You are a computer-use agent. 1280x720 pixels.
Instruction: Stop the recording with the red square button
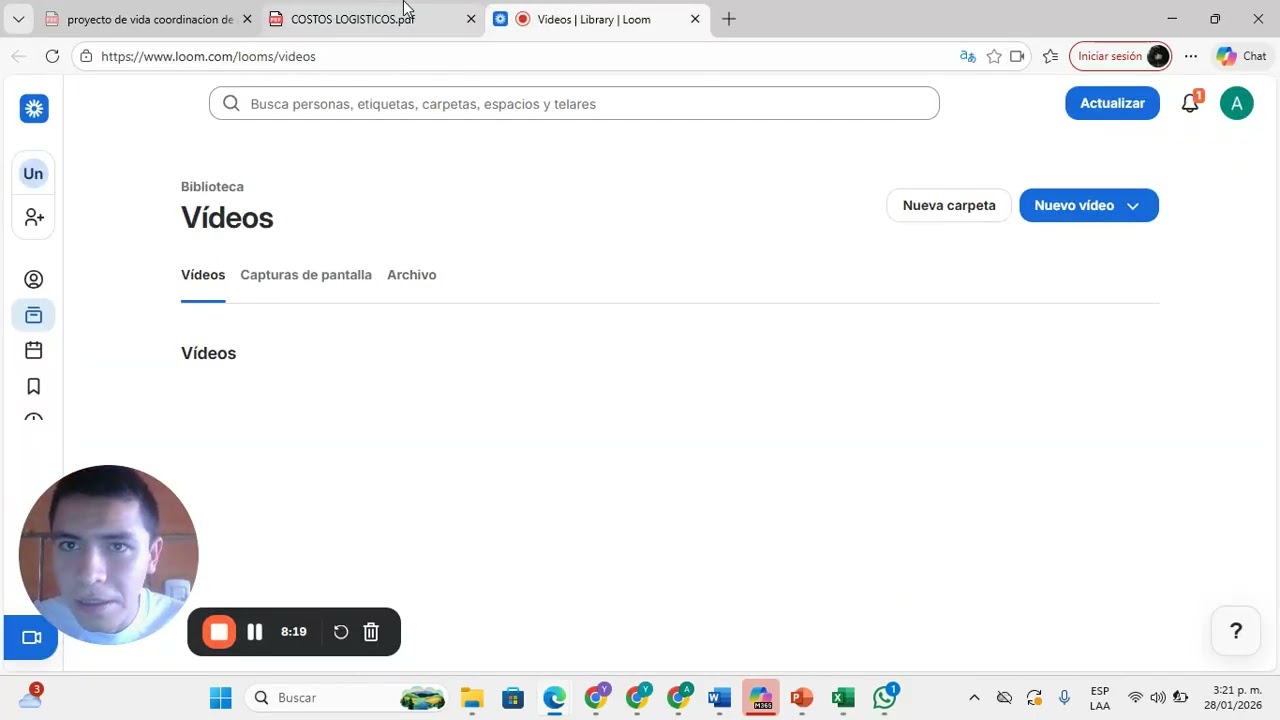(219, 632)
